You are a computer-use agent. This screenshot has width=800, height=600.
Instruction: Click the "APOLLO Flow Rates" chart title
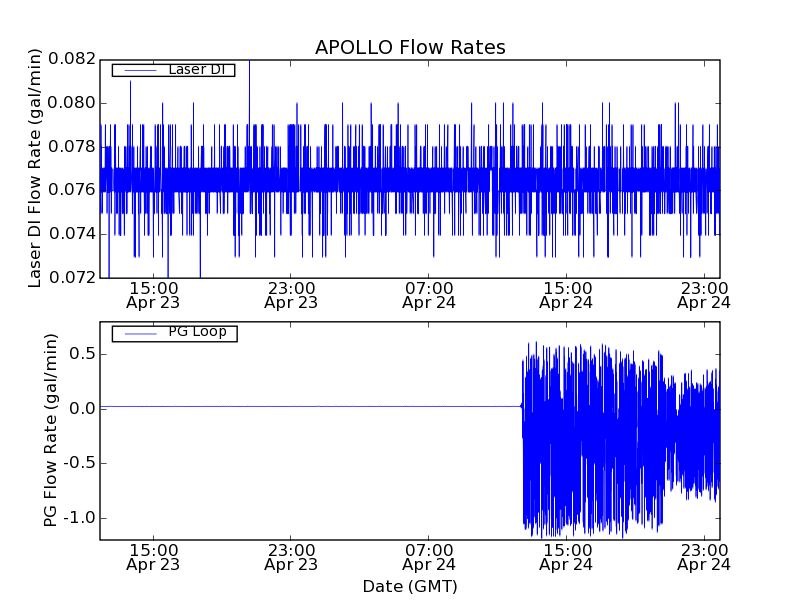pos(410,47)
